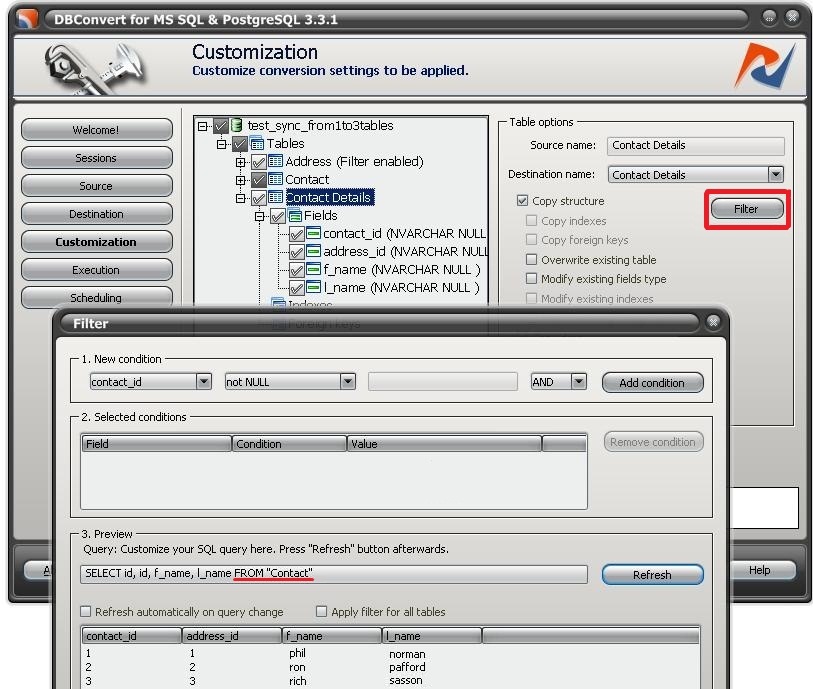This screenshot has height=689, width=813.
Task: Click the address_id field icon
Action: click(313, 251)
